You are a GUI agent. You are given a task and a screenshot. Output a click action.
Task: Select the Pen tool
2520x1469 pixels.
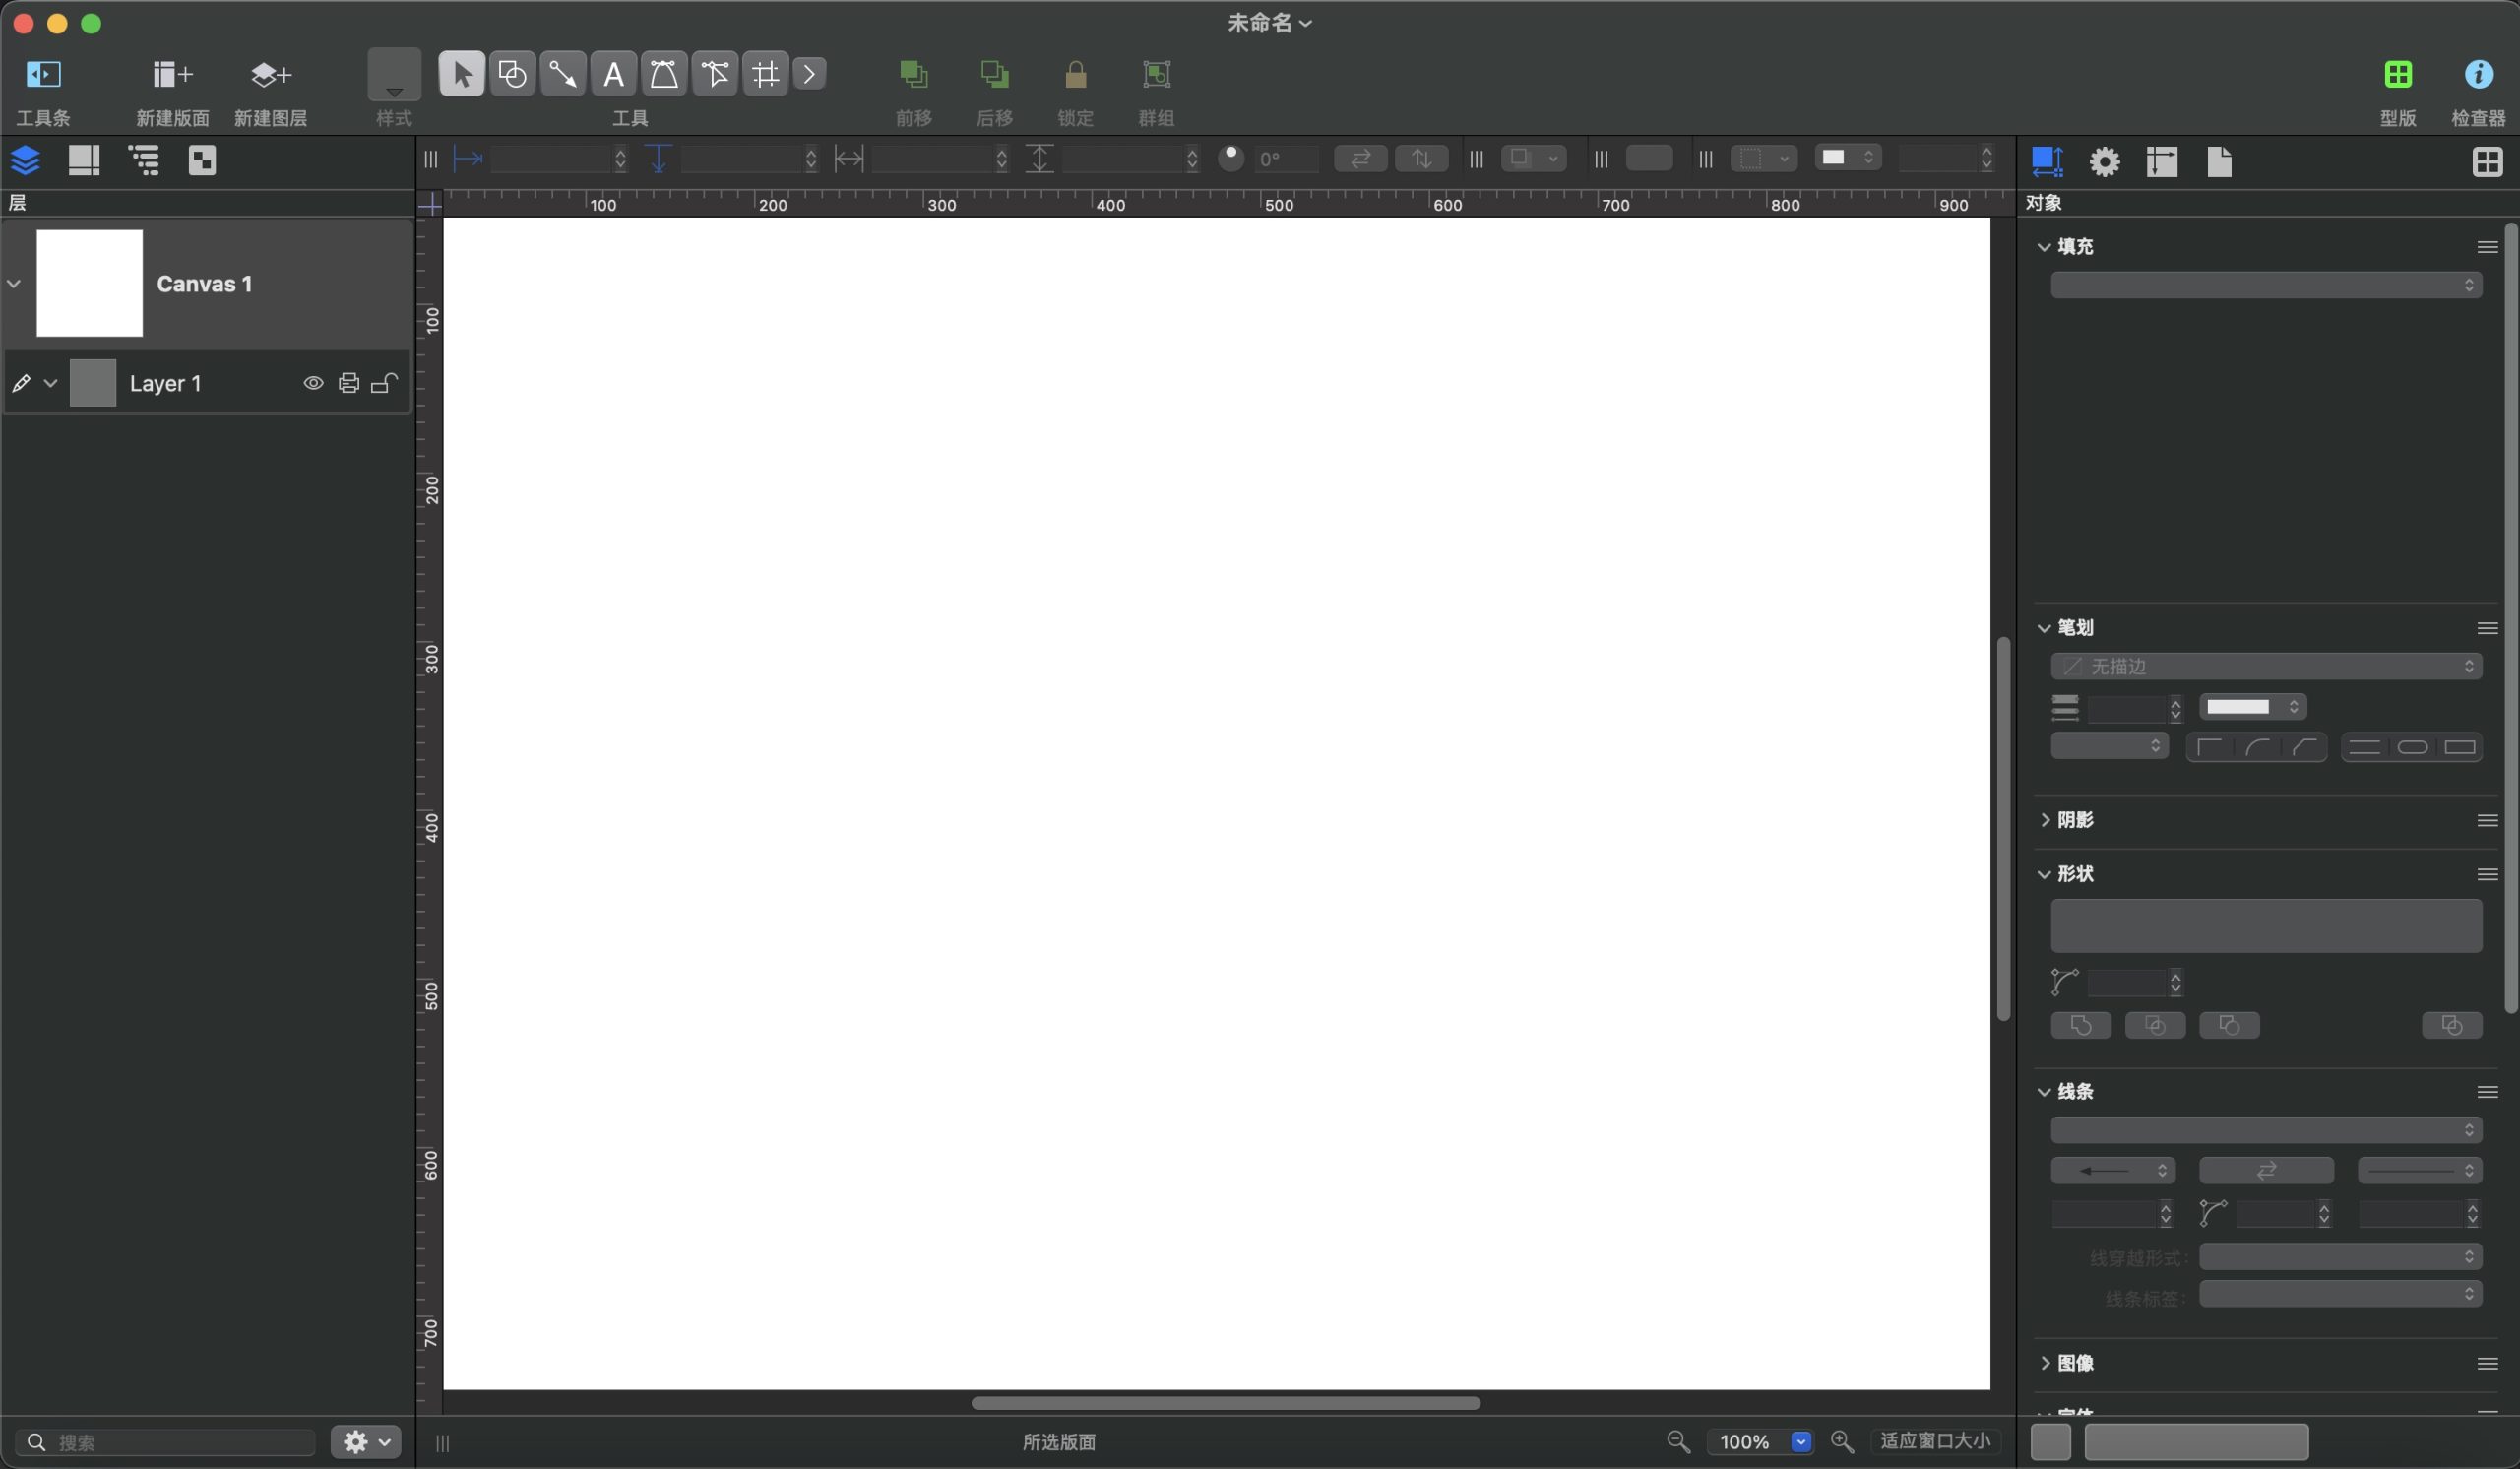pyautogui.click(x=664, y=74)
